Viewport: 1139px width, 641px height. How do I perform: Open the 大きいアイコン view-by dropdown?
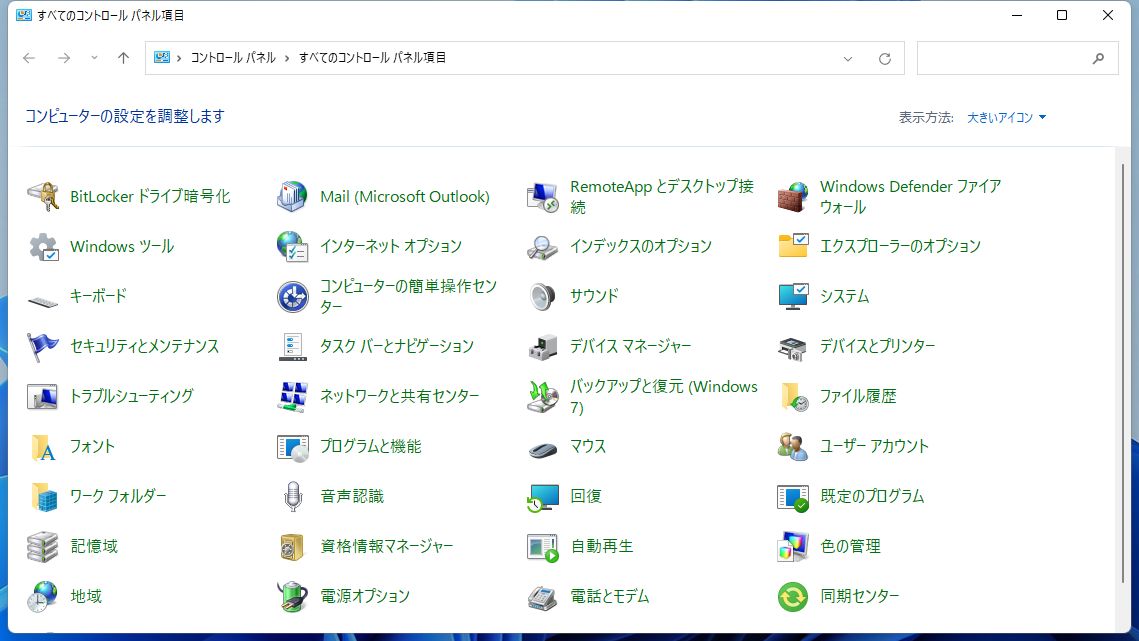tap(1006, 117)
